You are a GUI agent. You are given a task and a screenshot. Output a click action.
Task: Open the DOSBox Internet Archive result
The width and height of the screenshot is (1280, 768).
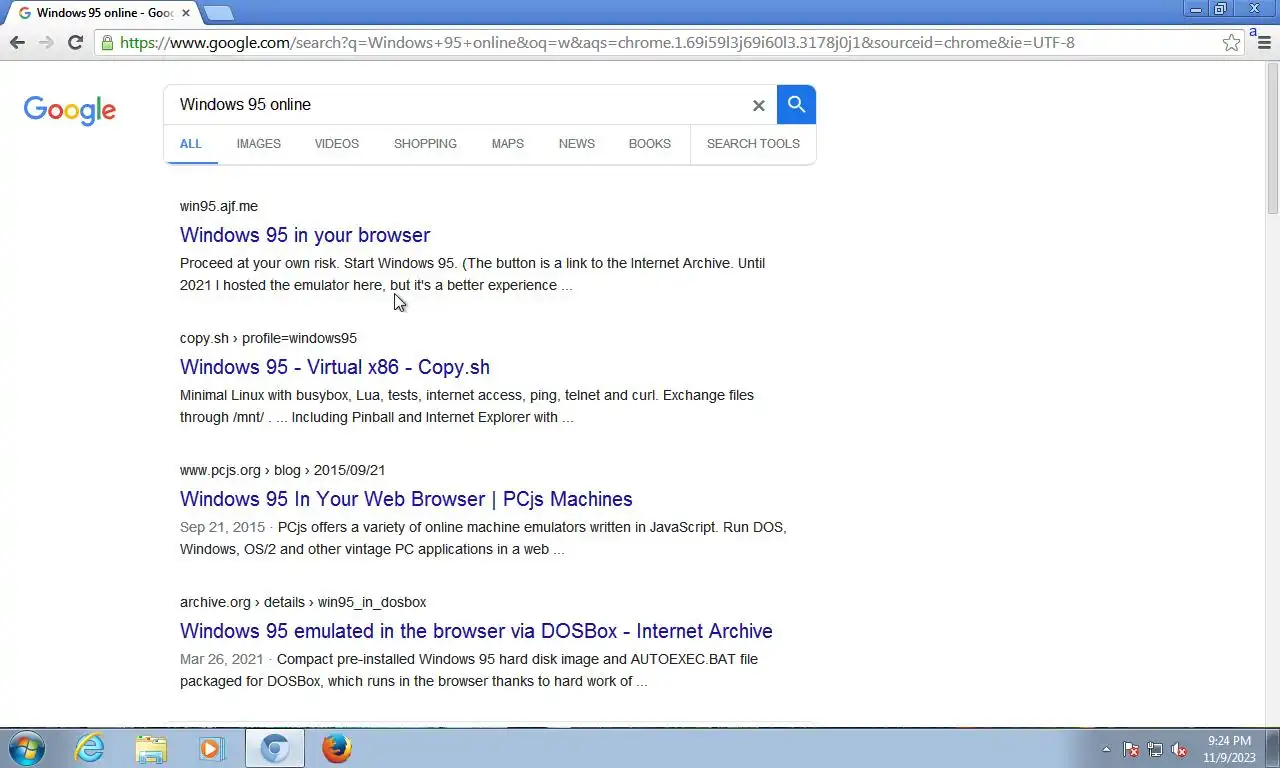476,631
